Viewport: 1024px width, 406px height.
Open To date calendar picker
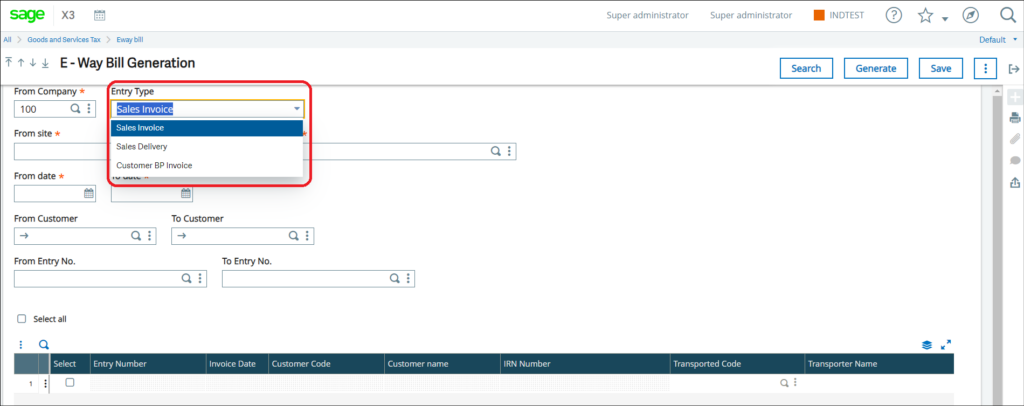(x=185, y=193)
